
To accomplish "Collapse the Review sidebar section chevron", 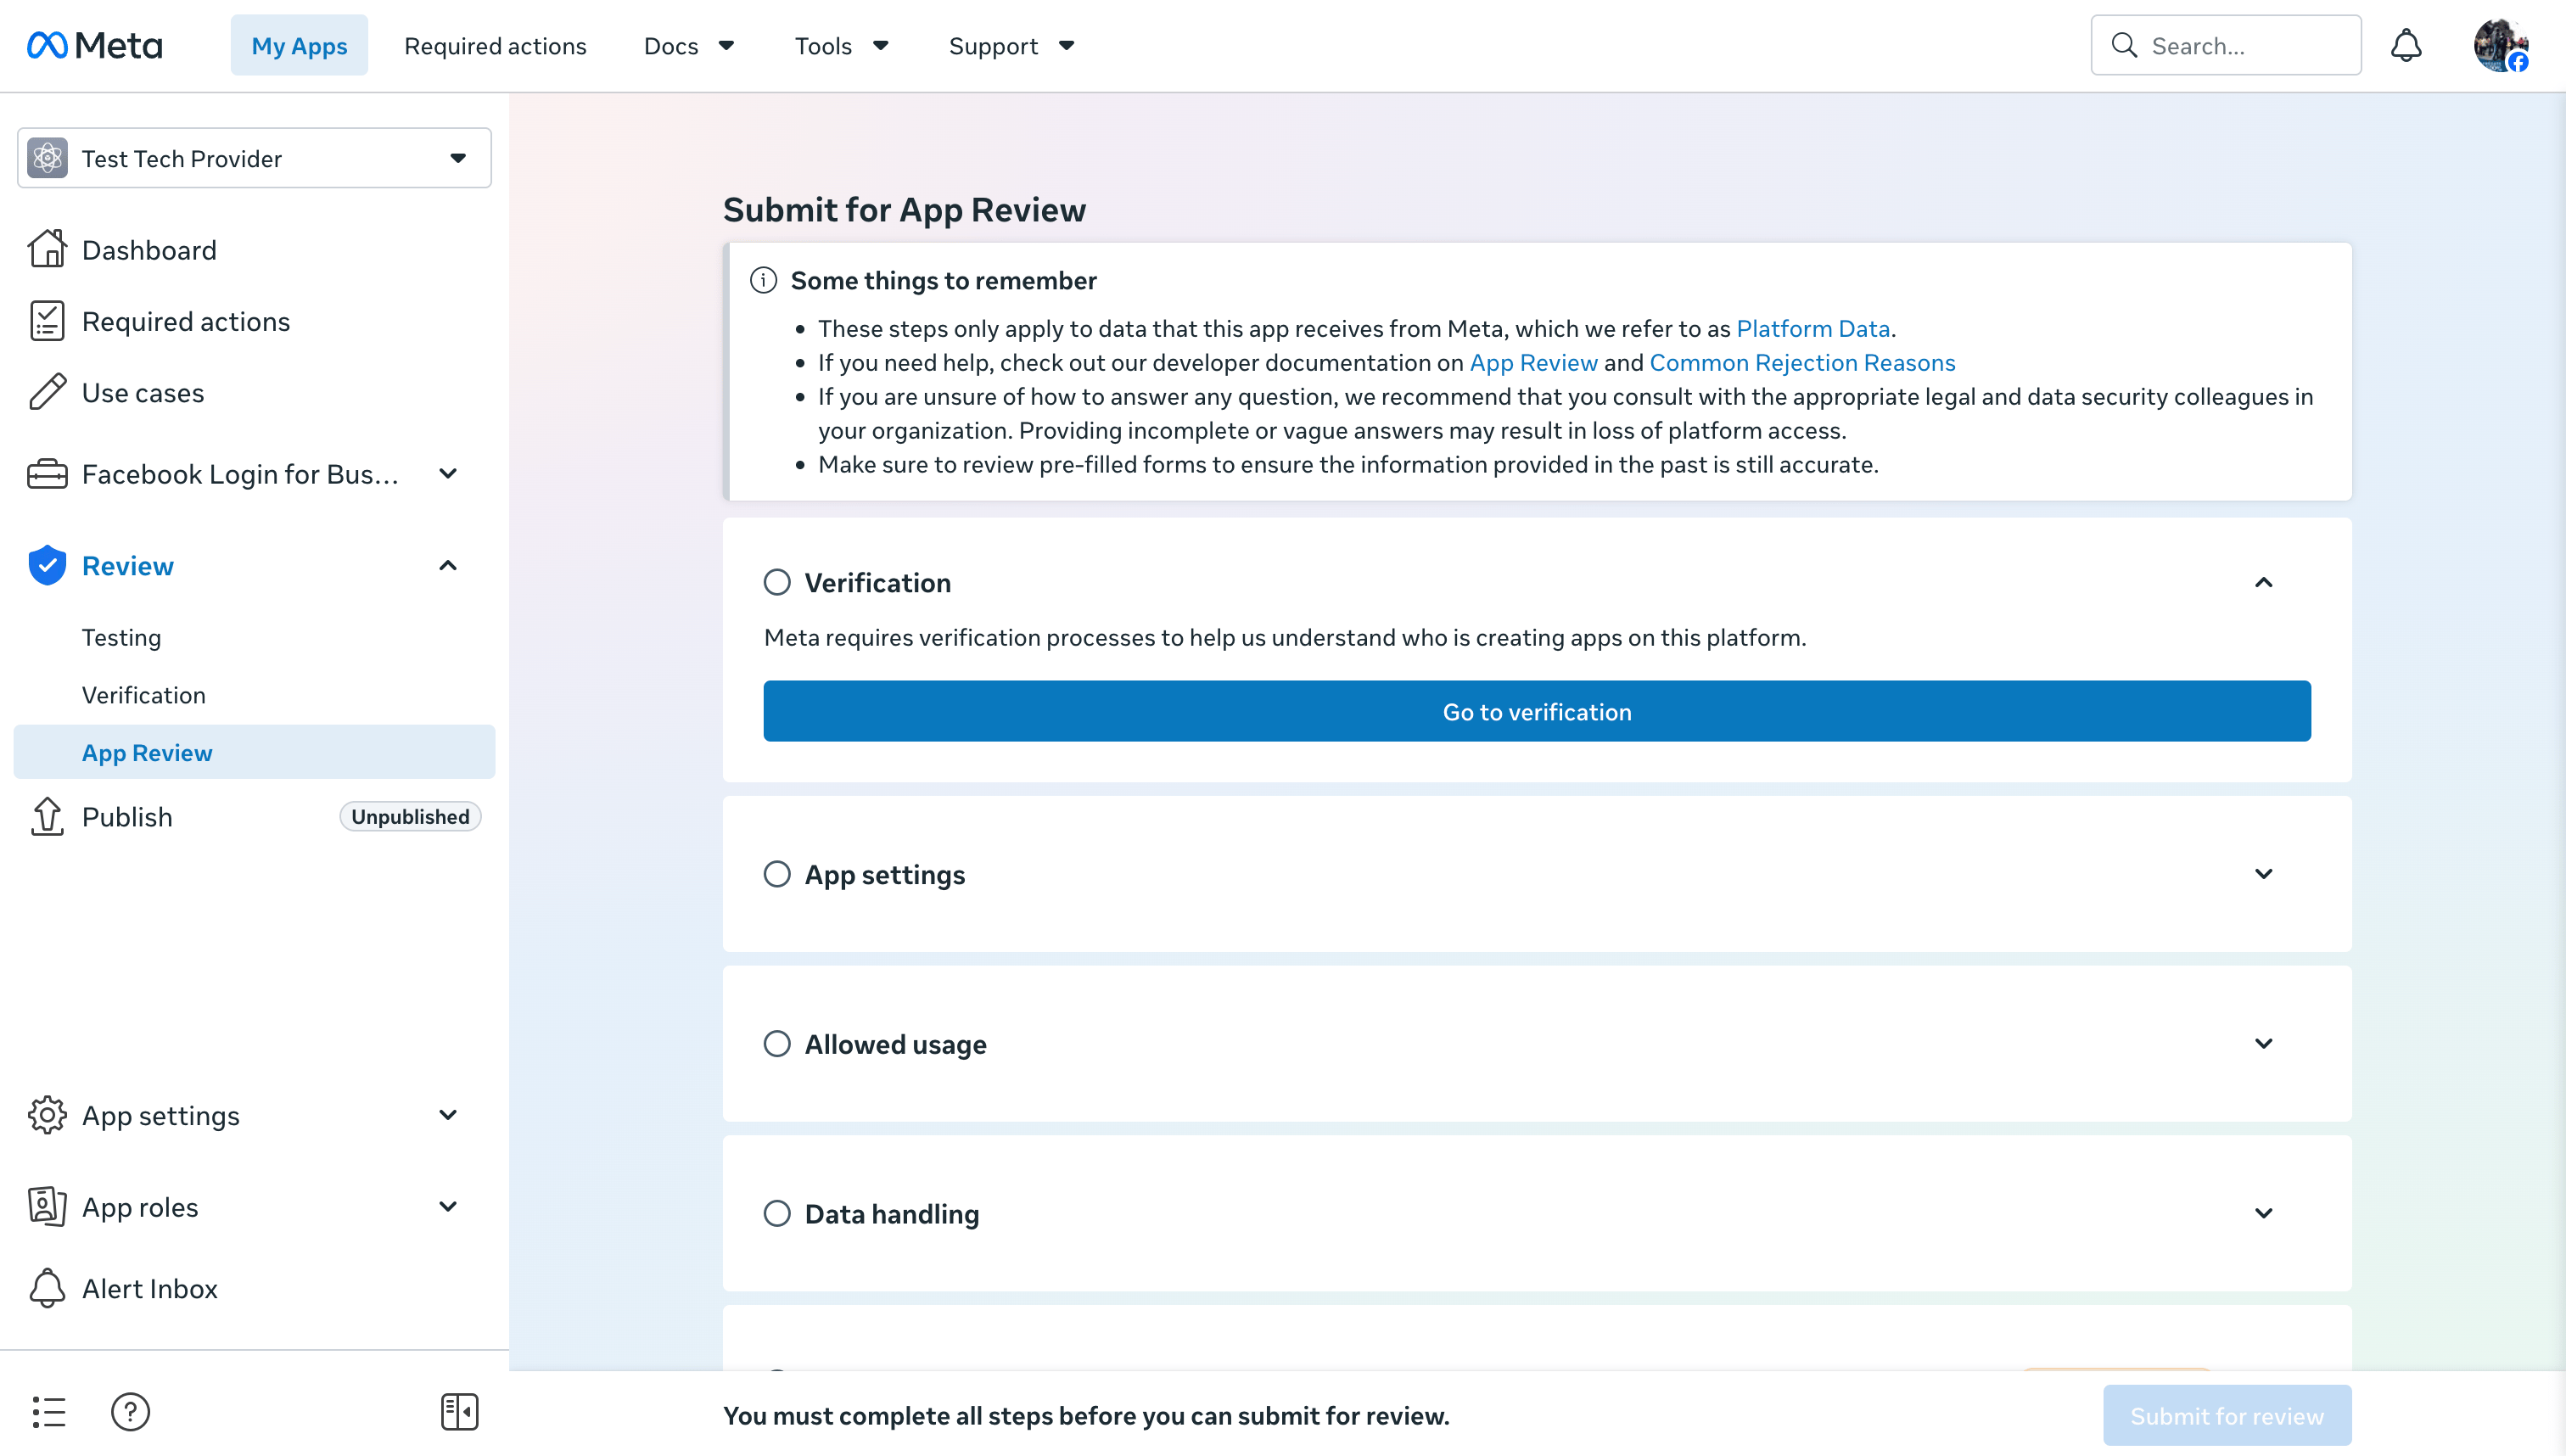I will pos(448,566).
